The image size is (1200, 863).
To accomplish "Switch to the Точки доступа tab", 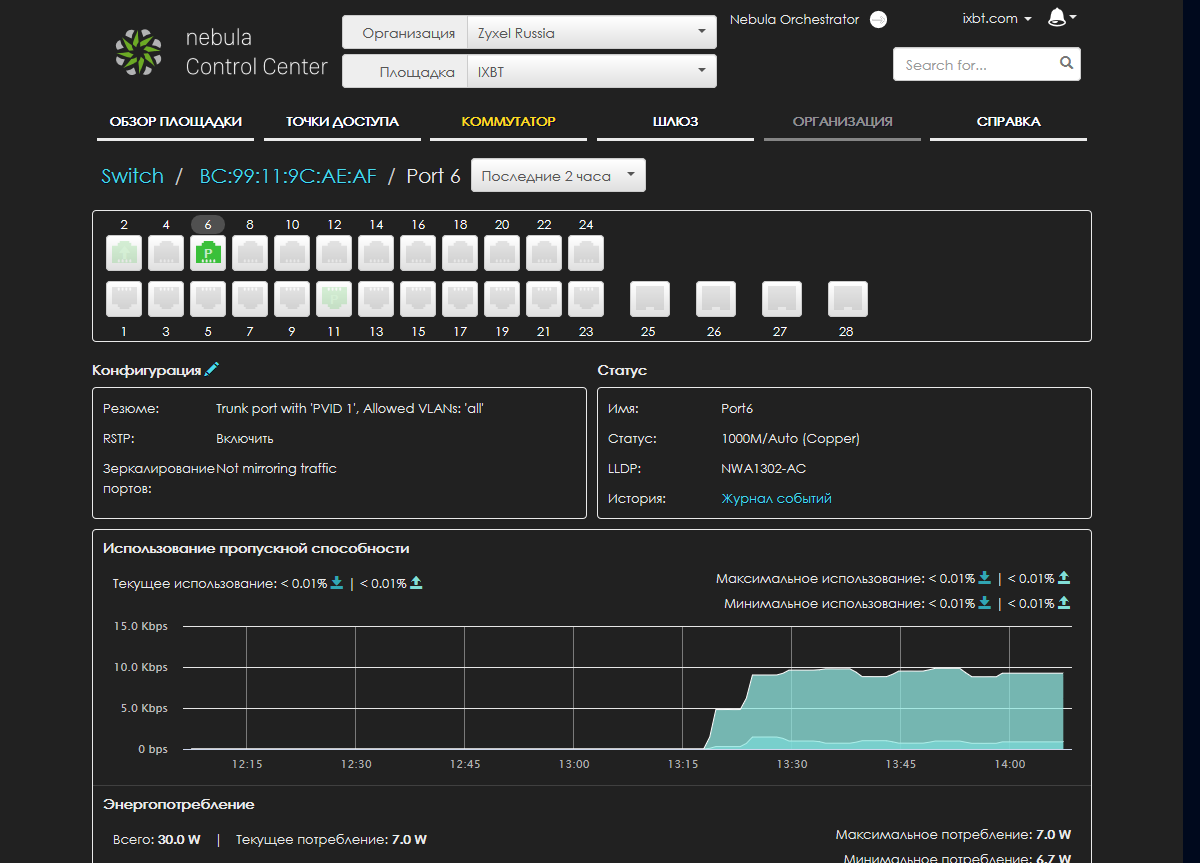I will click(x=342, y=122).
